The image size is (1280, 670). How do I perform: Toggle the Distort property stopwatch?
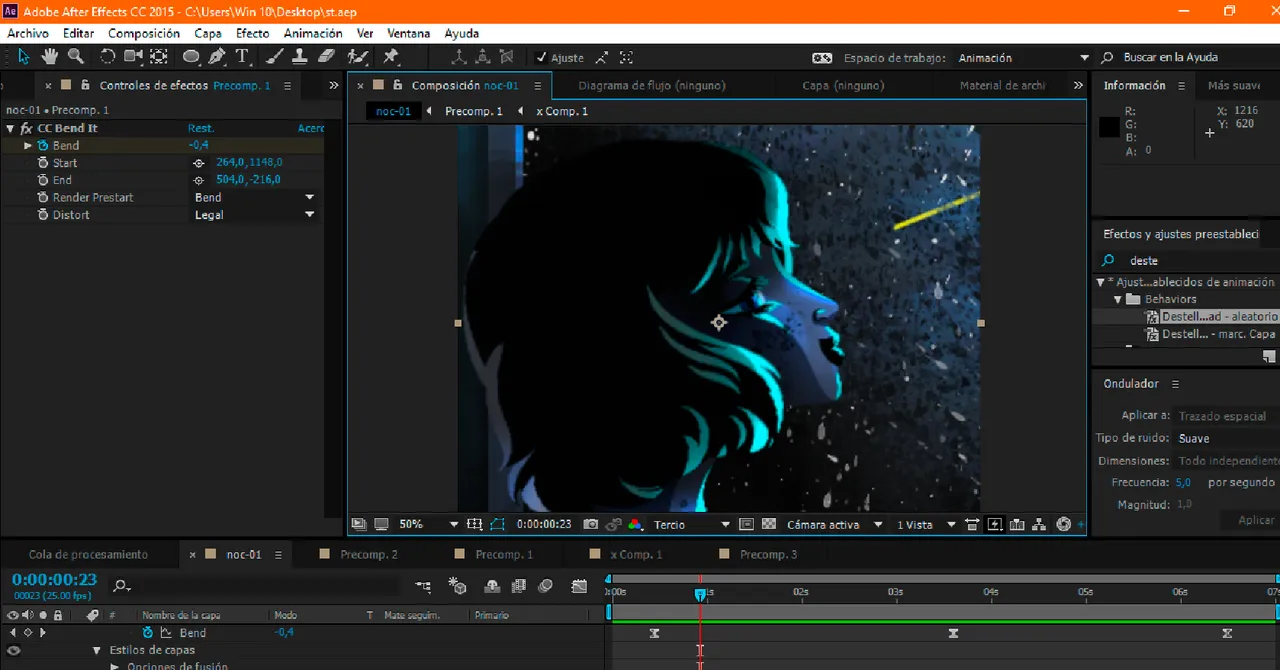tap(43, 215)
